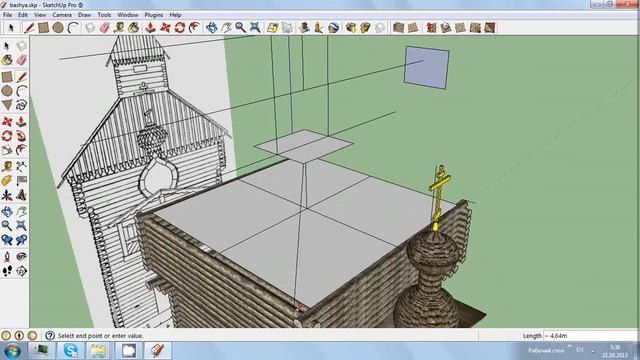Go to Next view in left tool set
This screenshot has height=360, width=640.
pyautogui.click(x=21, y=240)
